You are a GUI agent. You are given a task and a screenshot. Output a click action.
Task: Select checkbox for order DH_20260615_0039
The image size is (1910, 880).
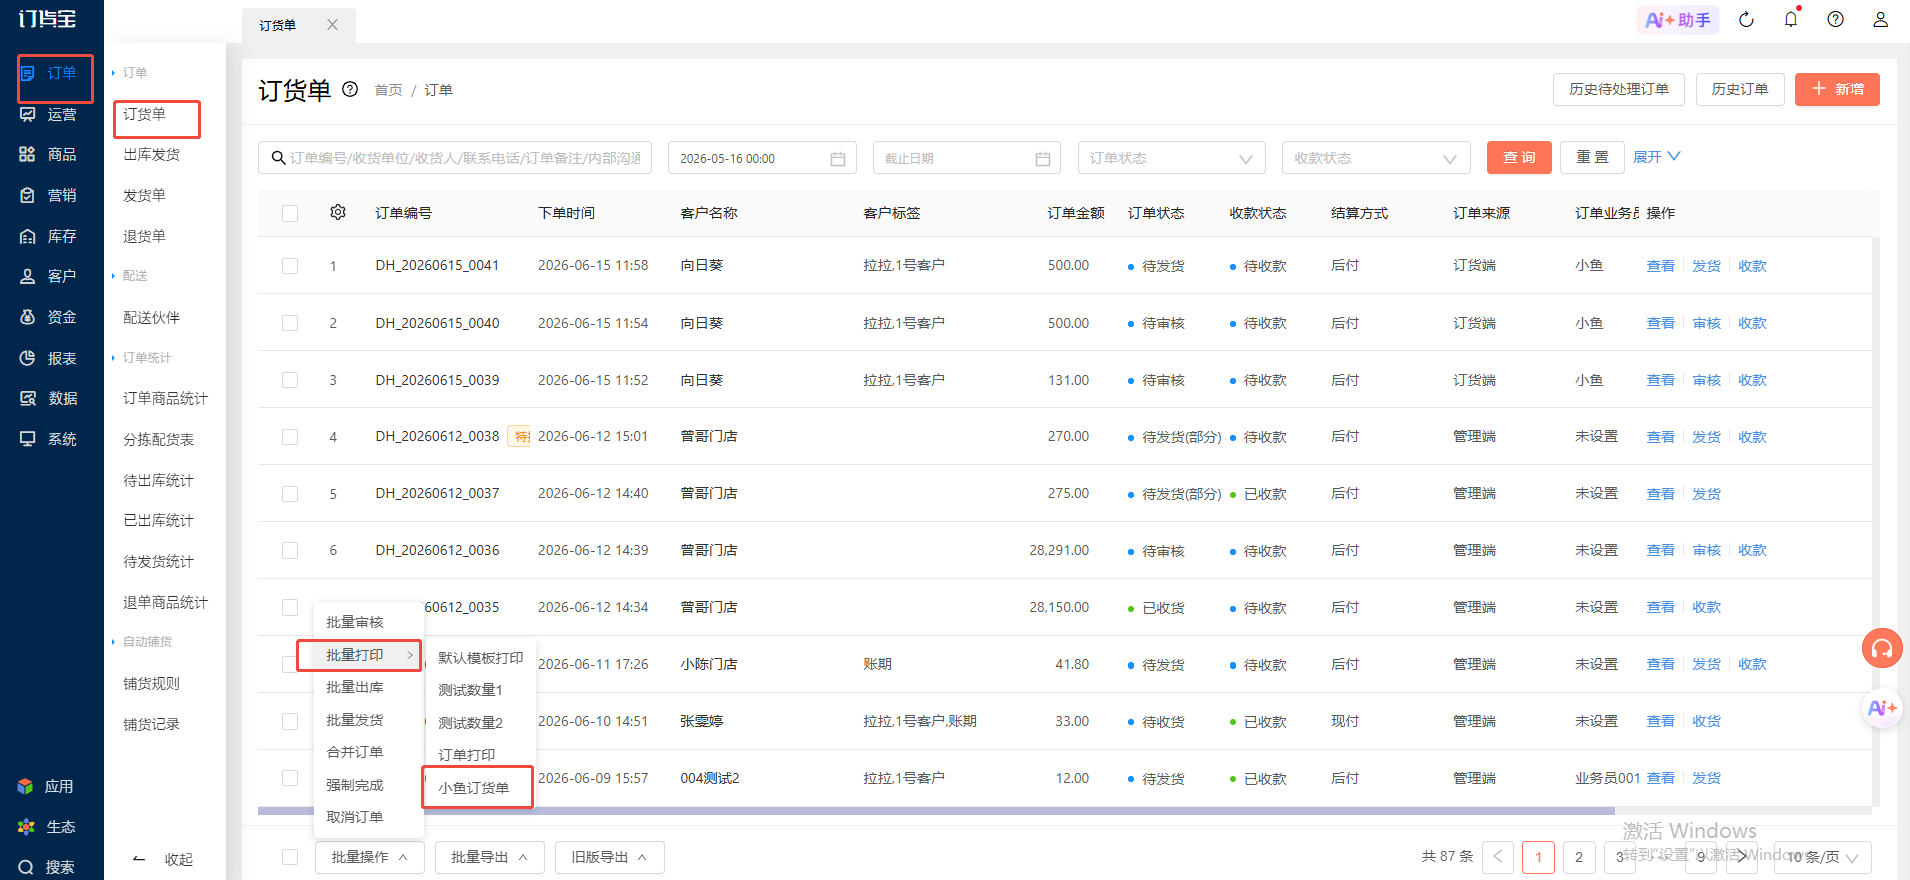290,380
